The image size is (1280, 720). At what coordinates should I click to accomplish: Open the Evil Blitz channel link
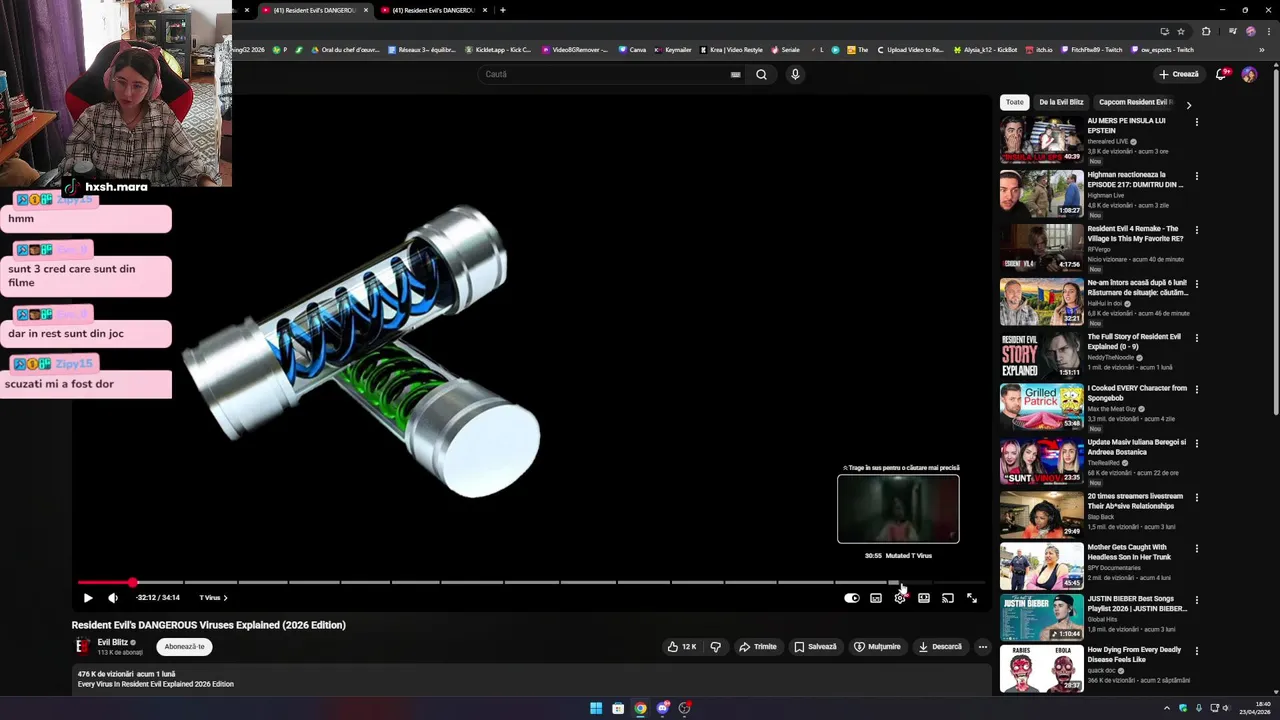pyautogui.click(x=112, y=643)
